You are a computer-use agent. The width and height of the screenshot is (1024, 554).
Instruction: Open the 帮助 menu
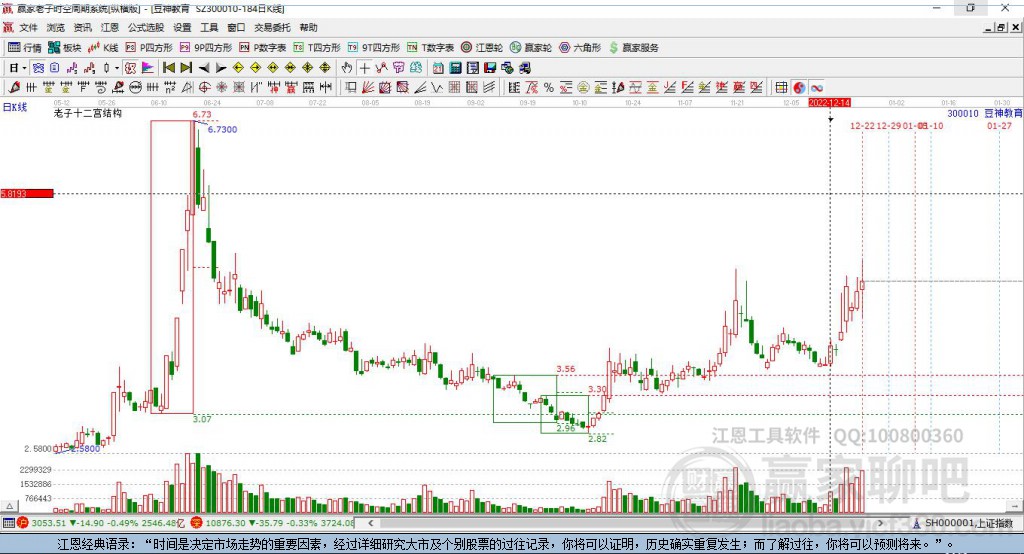pos(308,27)
